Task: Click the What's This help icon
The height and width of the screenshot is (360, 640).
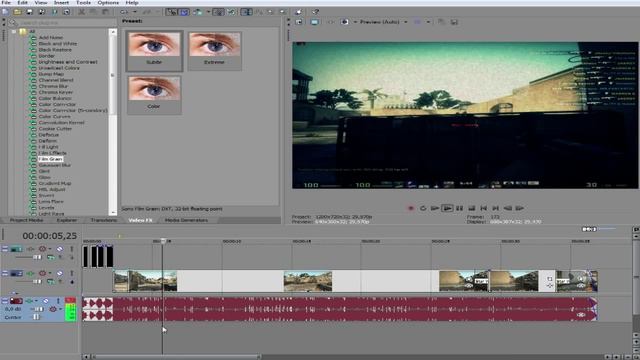Action: 315,12
